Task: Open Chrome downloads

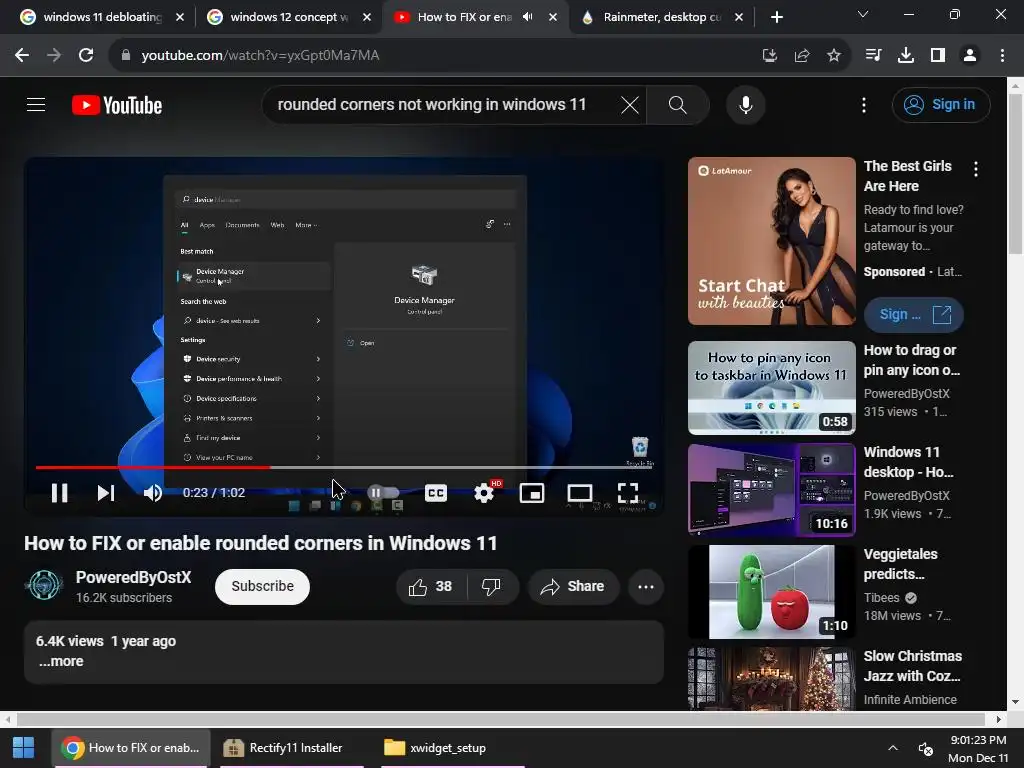Action: [x=906, y=56]
